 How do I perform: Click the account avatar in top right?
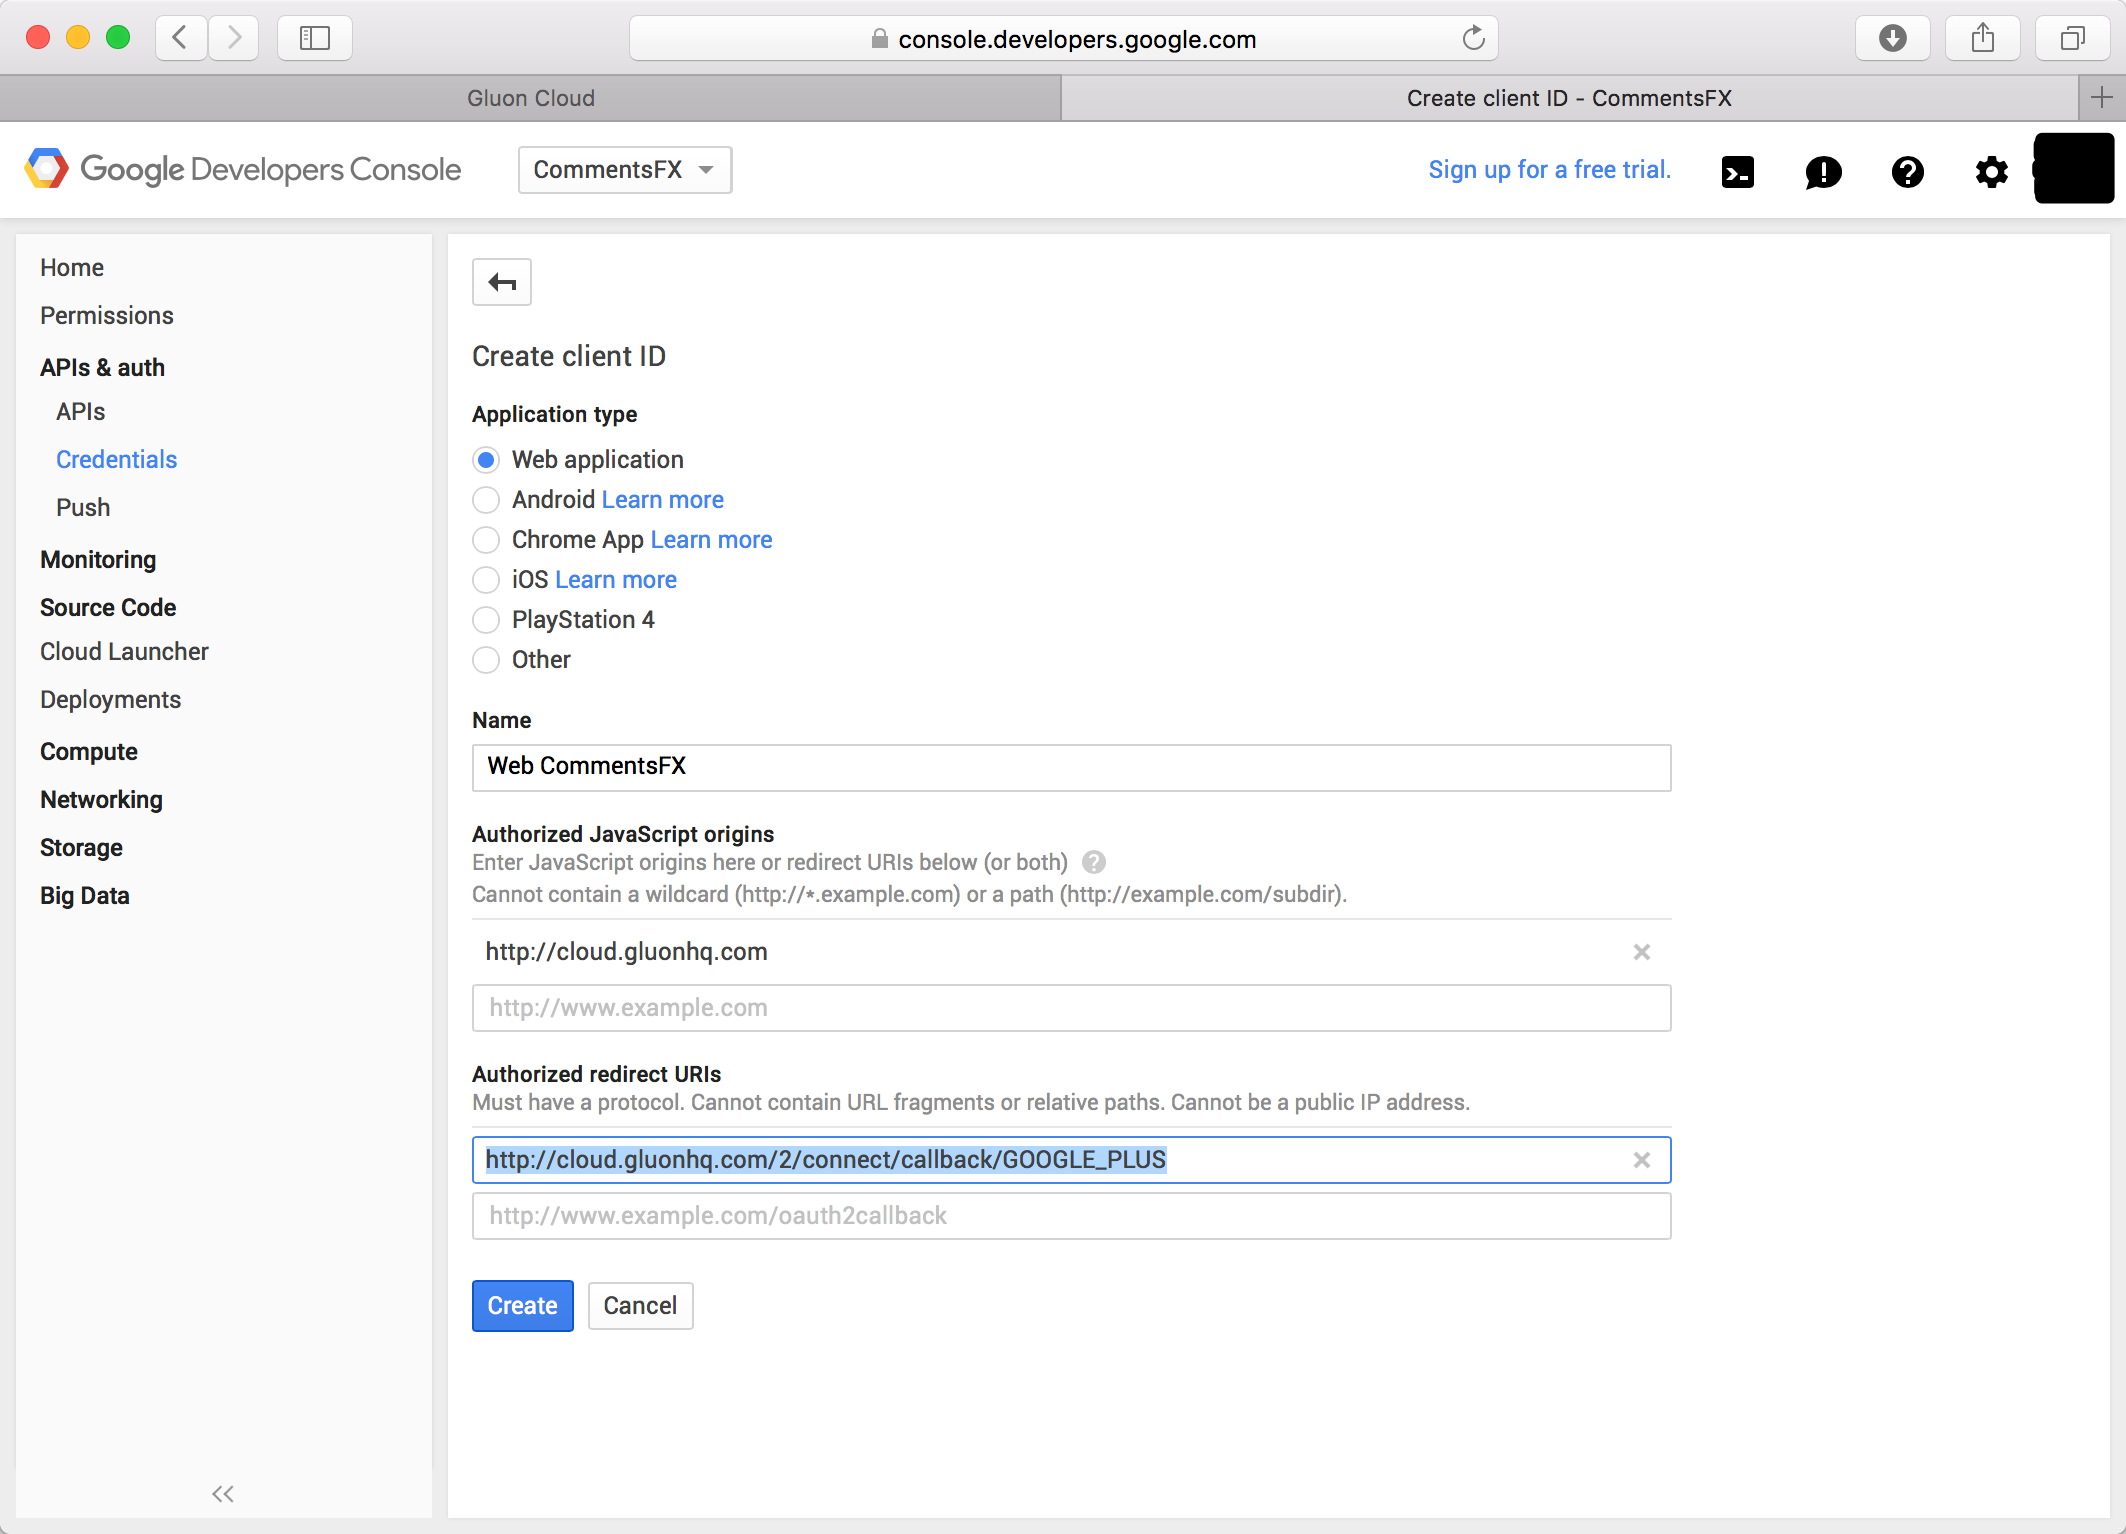pyautogui.click(x=2073, y=168)
